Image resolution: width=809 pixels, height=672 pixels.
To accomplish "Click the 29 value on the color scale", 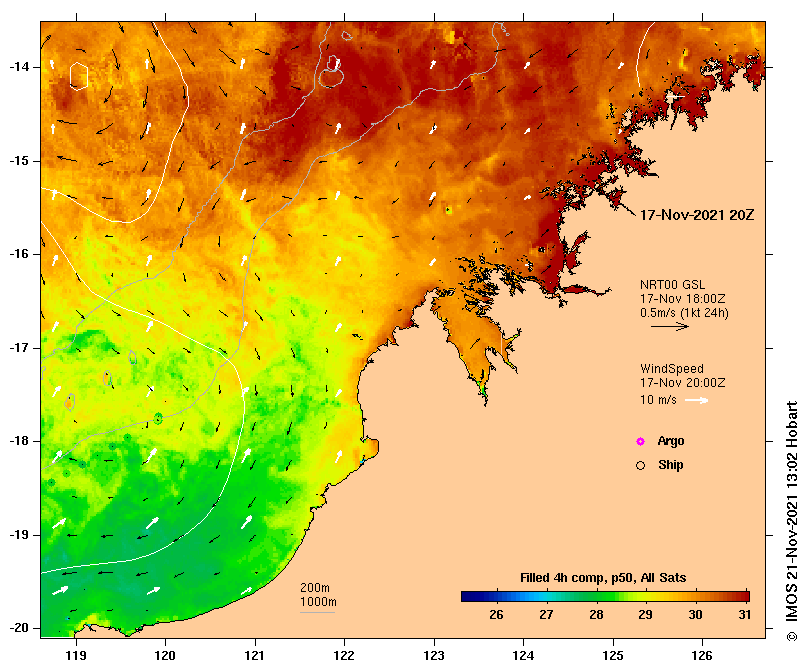I will coord(645,615).
